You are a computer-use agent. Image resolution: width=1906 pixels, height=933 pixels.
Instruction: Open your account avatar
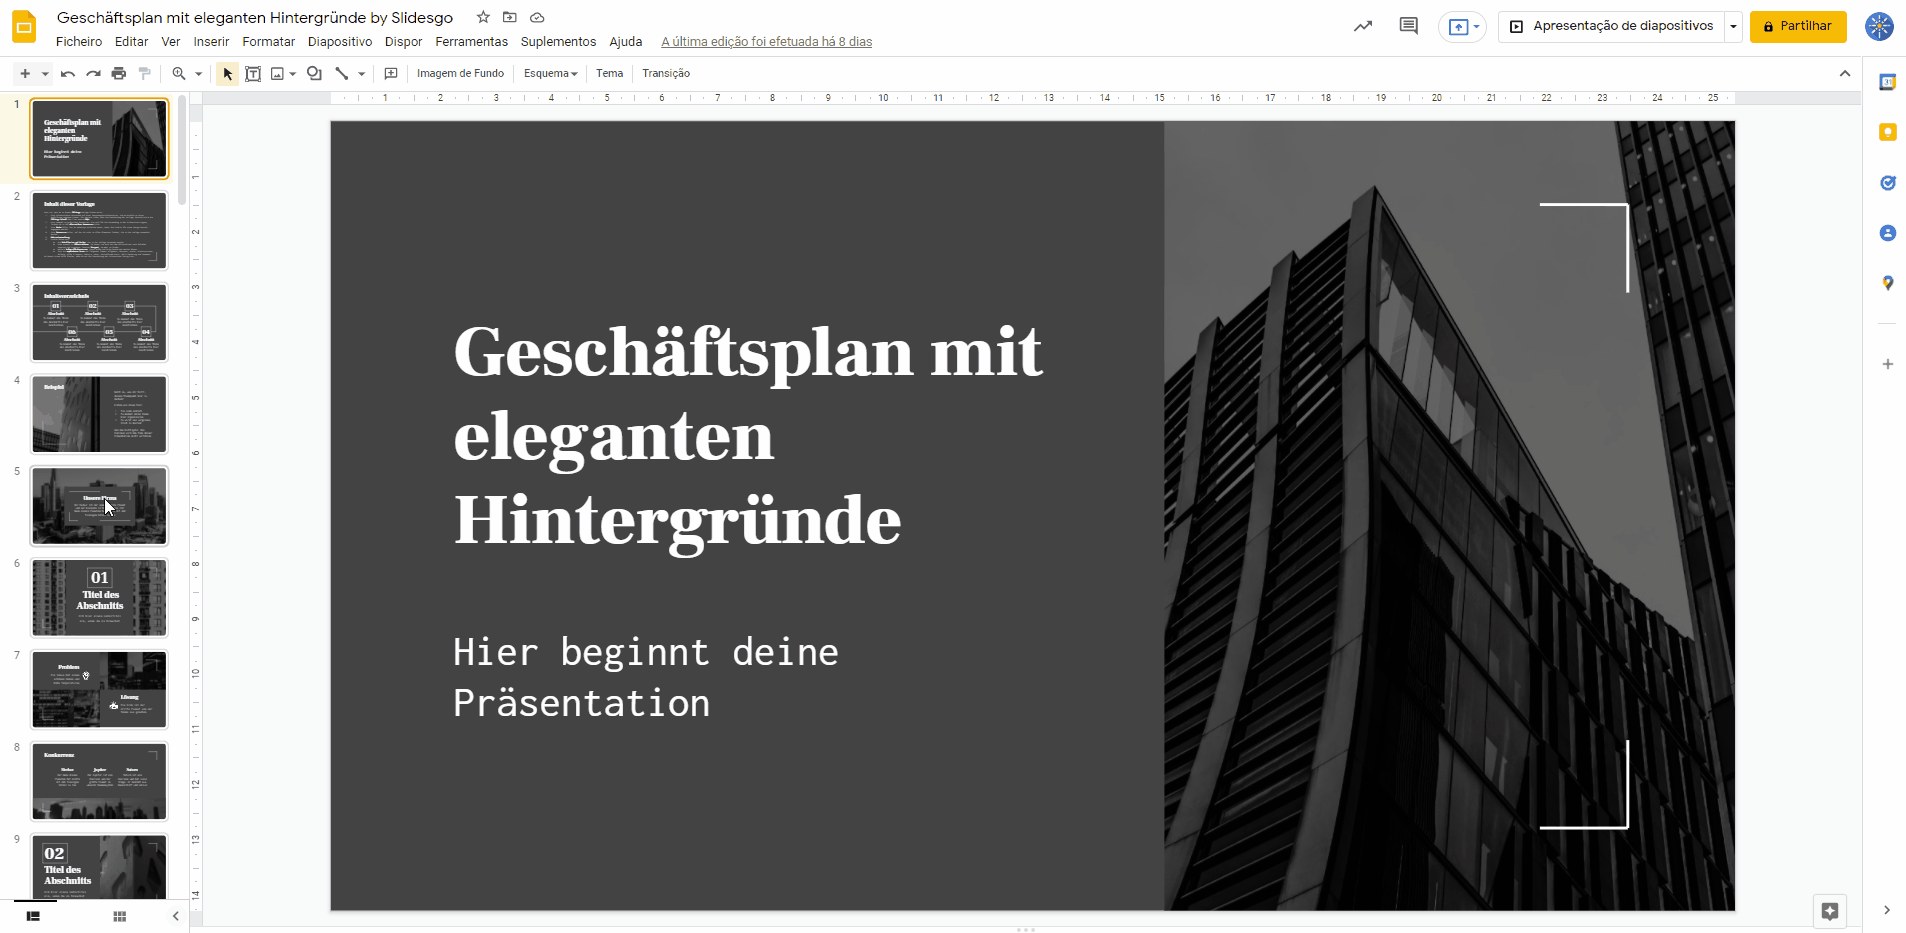click(1879, 26)
